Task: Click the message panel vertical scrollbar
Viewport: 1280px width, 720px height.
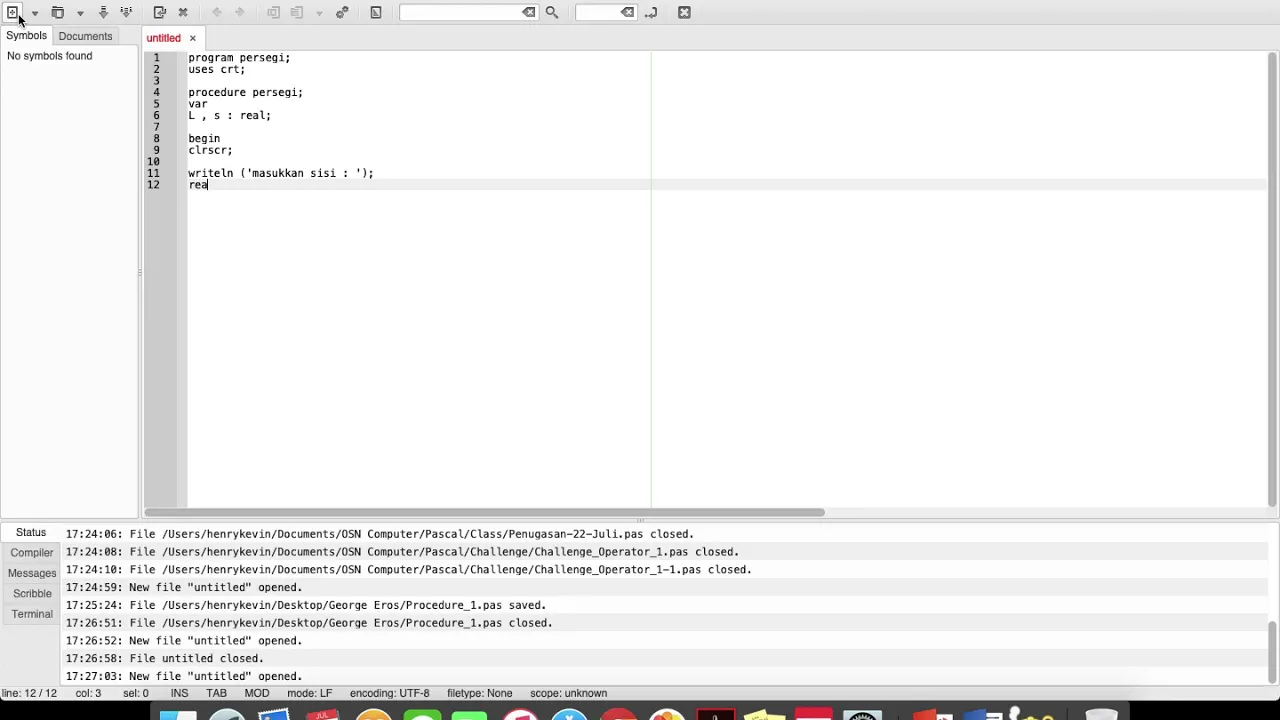Action: (1273, 651)
